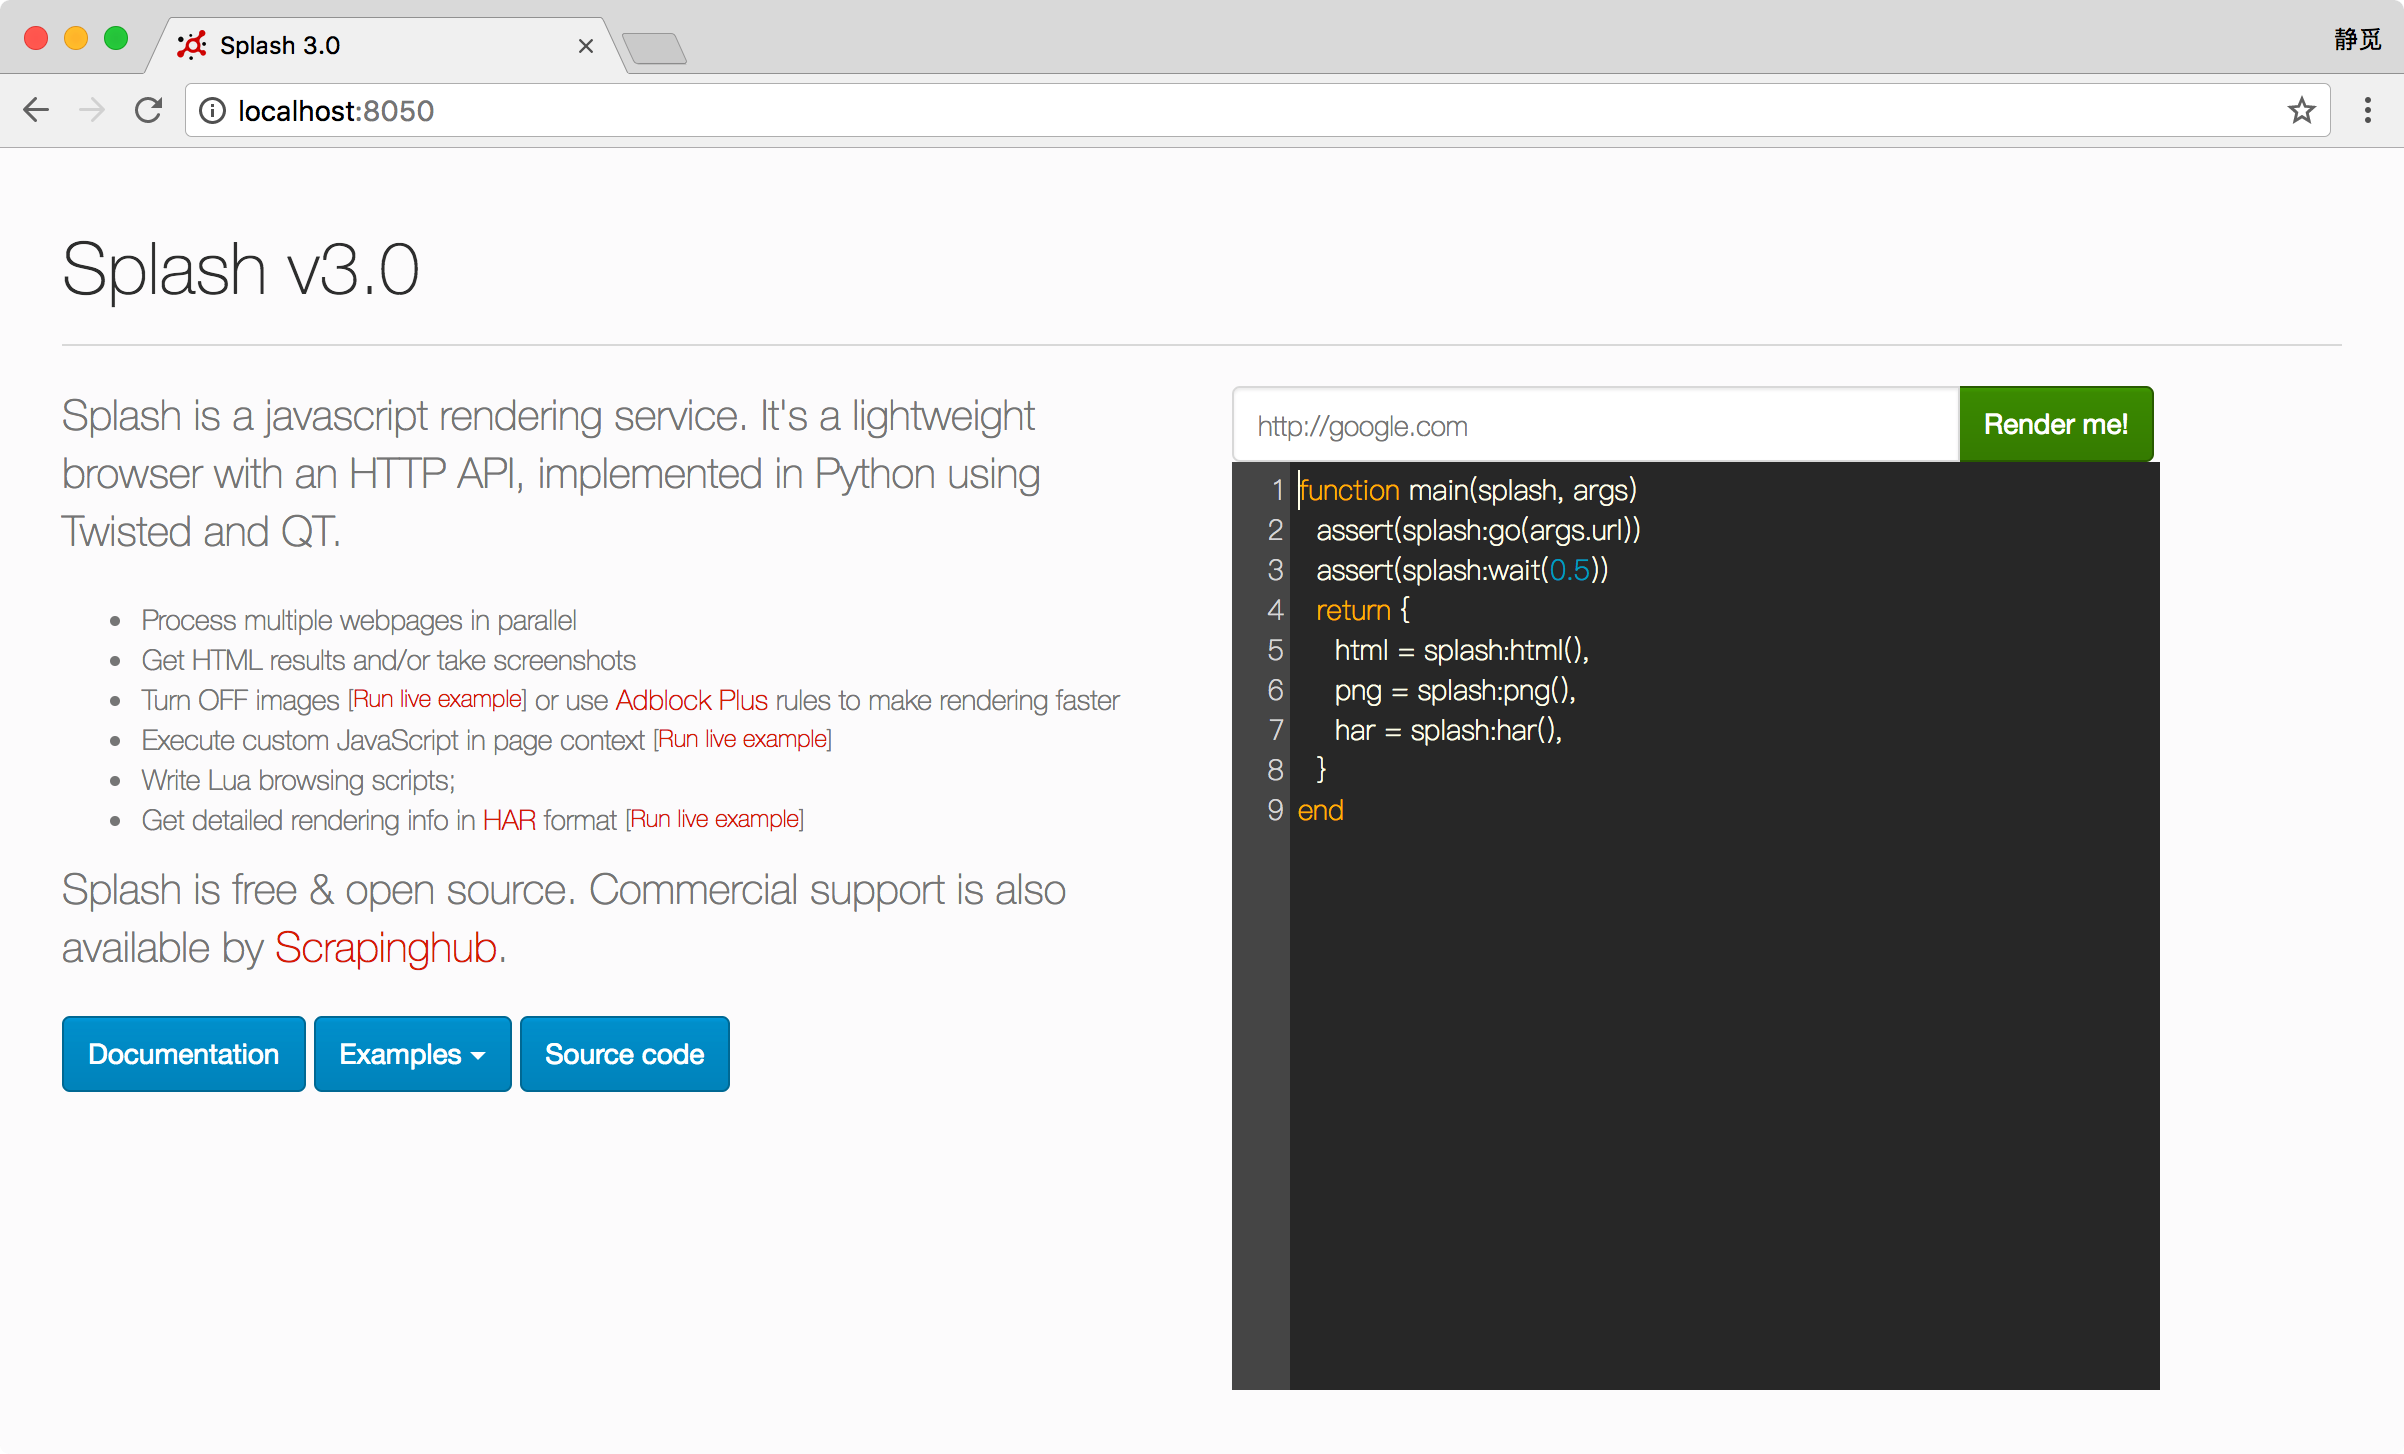
Task: Run live example for Turn OFF images
Action: pyautogui.click(x=438, y=699)
